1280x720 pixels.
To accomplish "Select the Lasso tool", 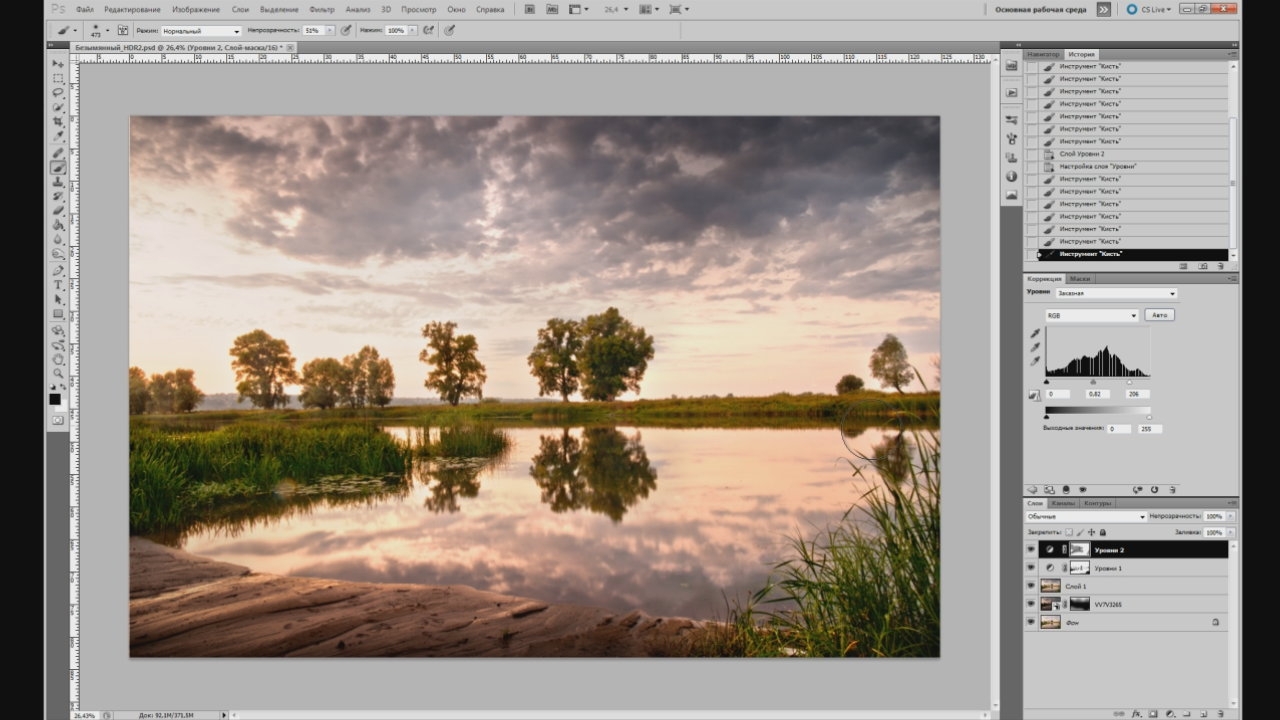I will coord(58,92).
